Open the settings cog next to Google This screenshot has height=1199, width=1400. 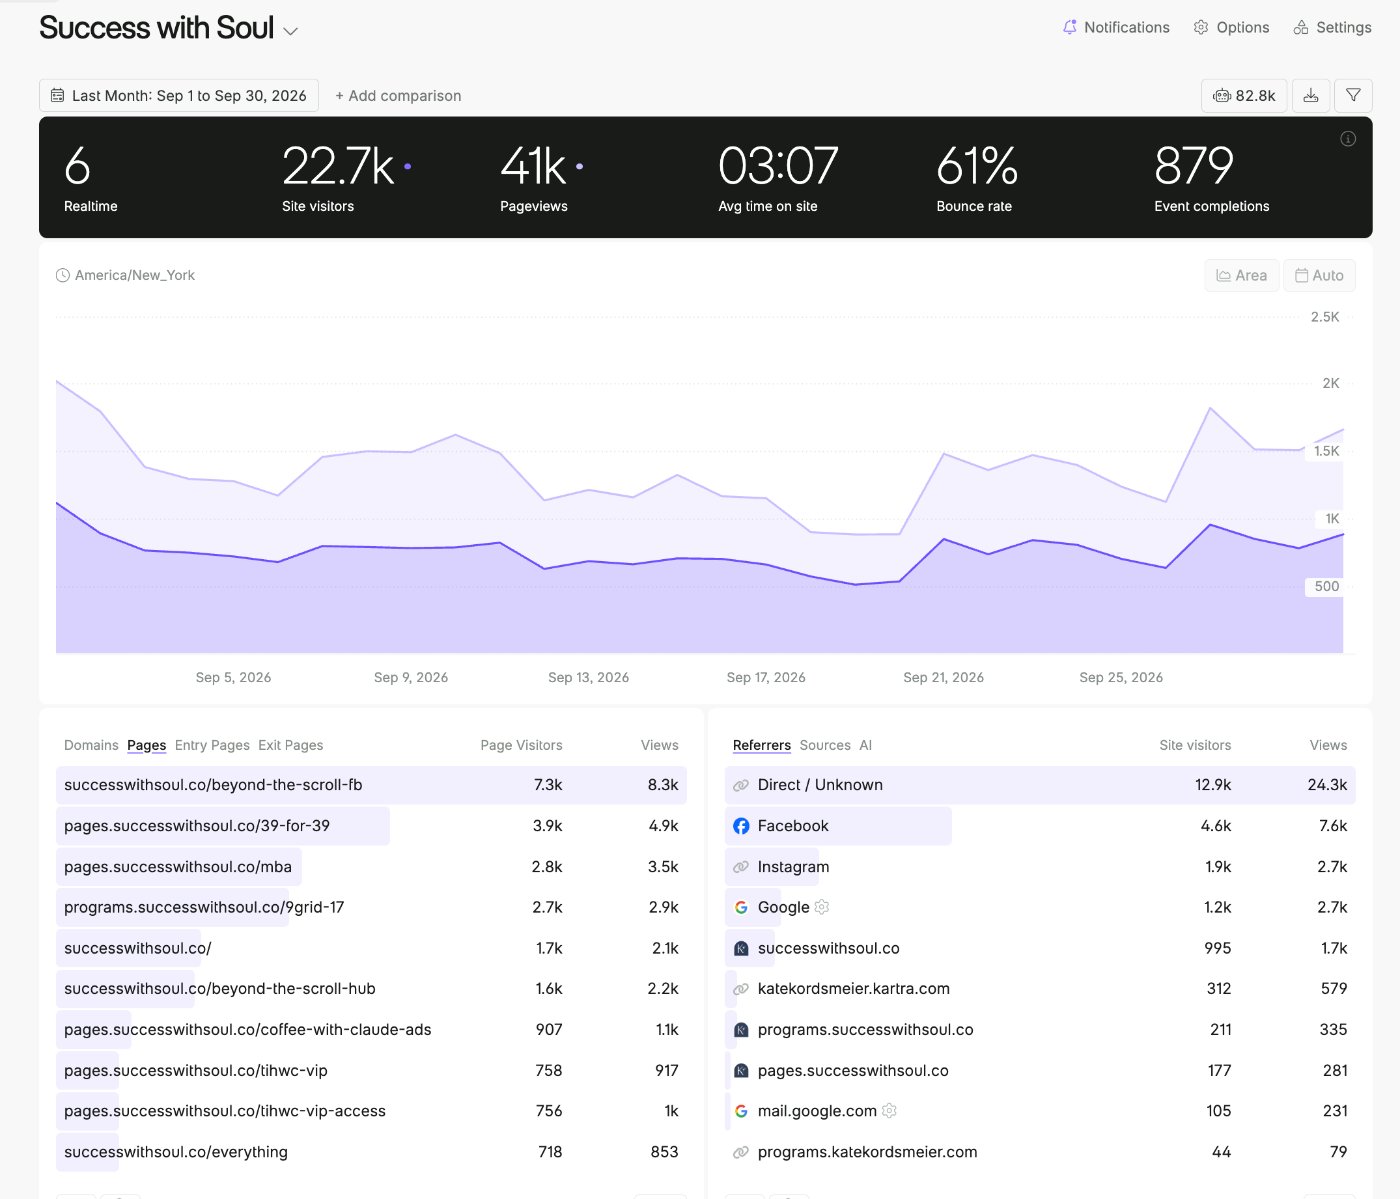pos(822,907)
